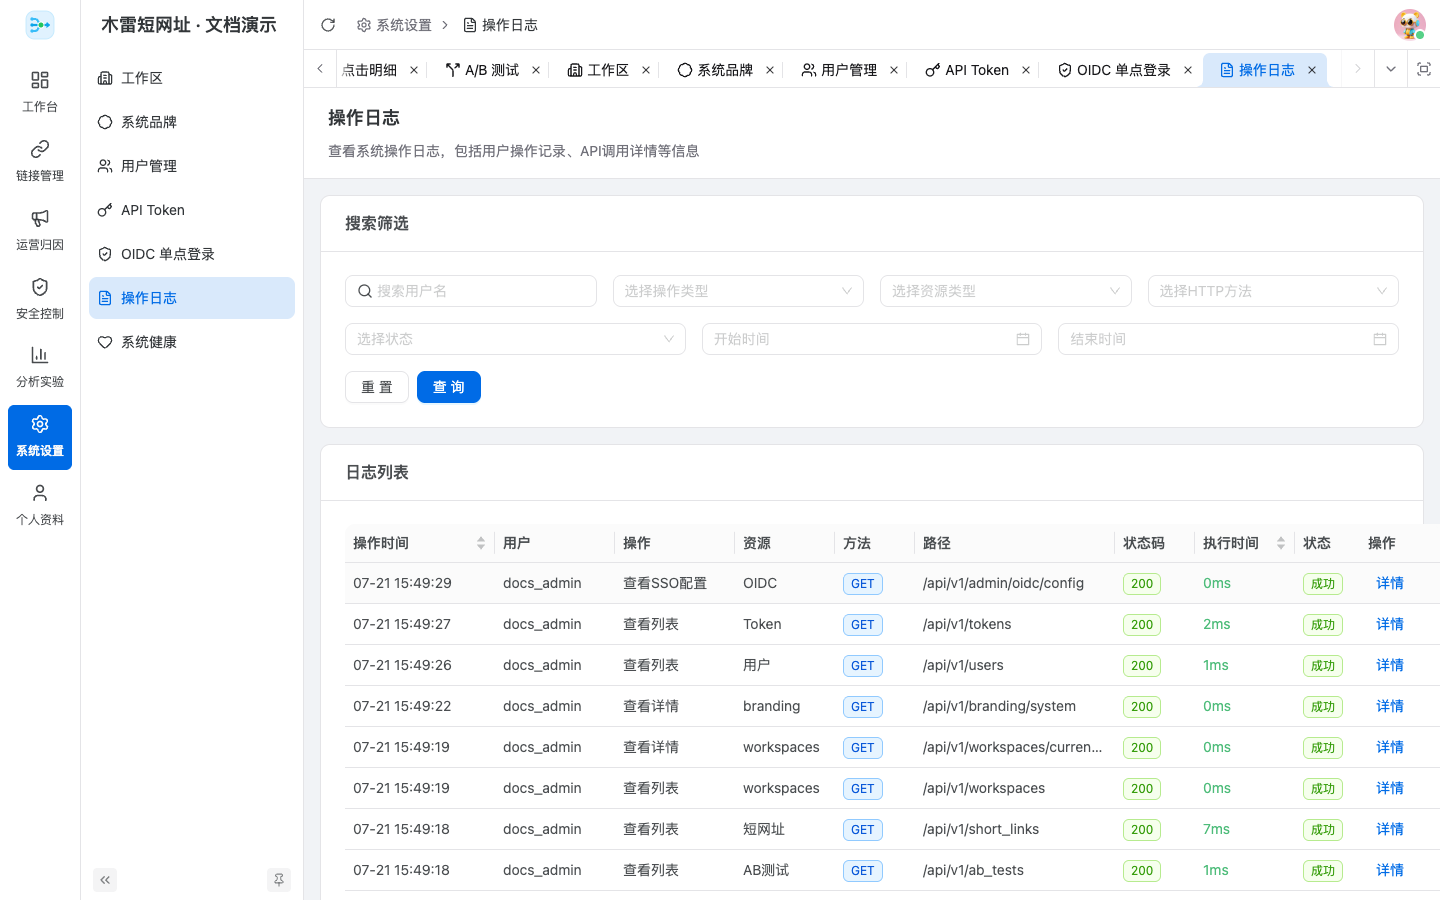The image size is (1440, 900).
Task: Open 个人资料 profile icon
Action: pos(40,505)
